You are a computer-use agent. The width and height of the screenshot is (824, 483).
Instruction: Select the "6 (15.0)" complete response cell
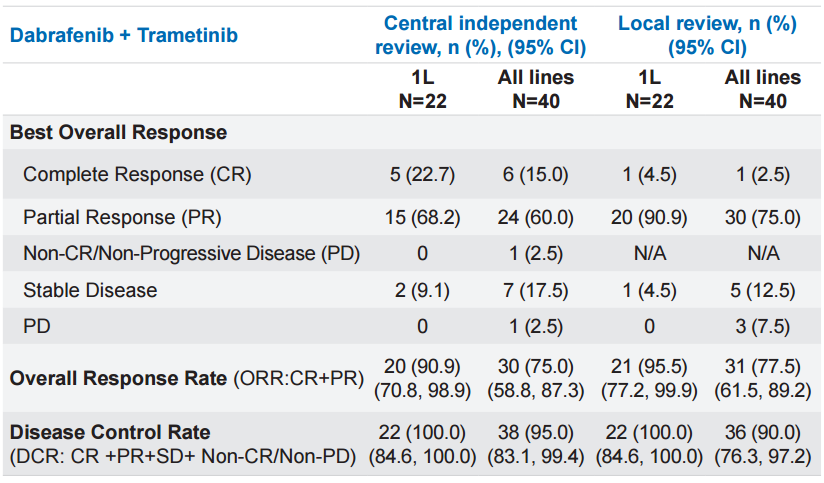click(535, 175)
